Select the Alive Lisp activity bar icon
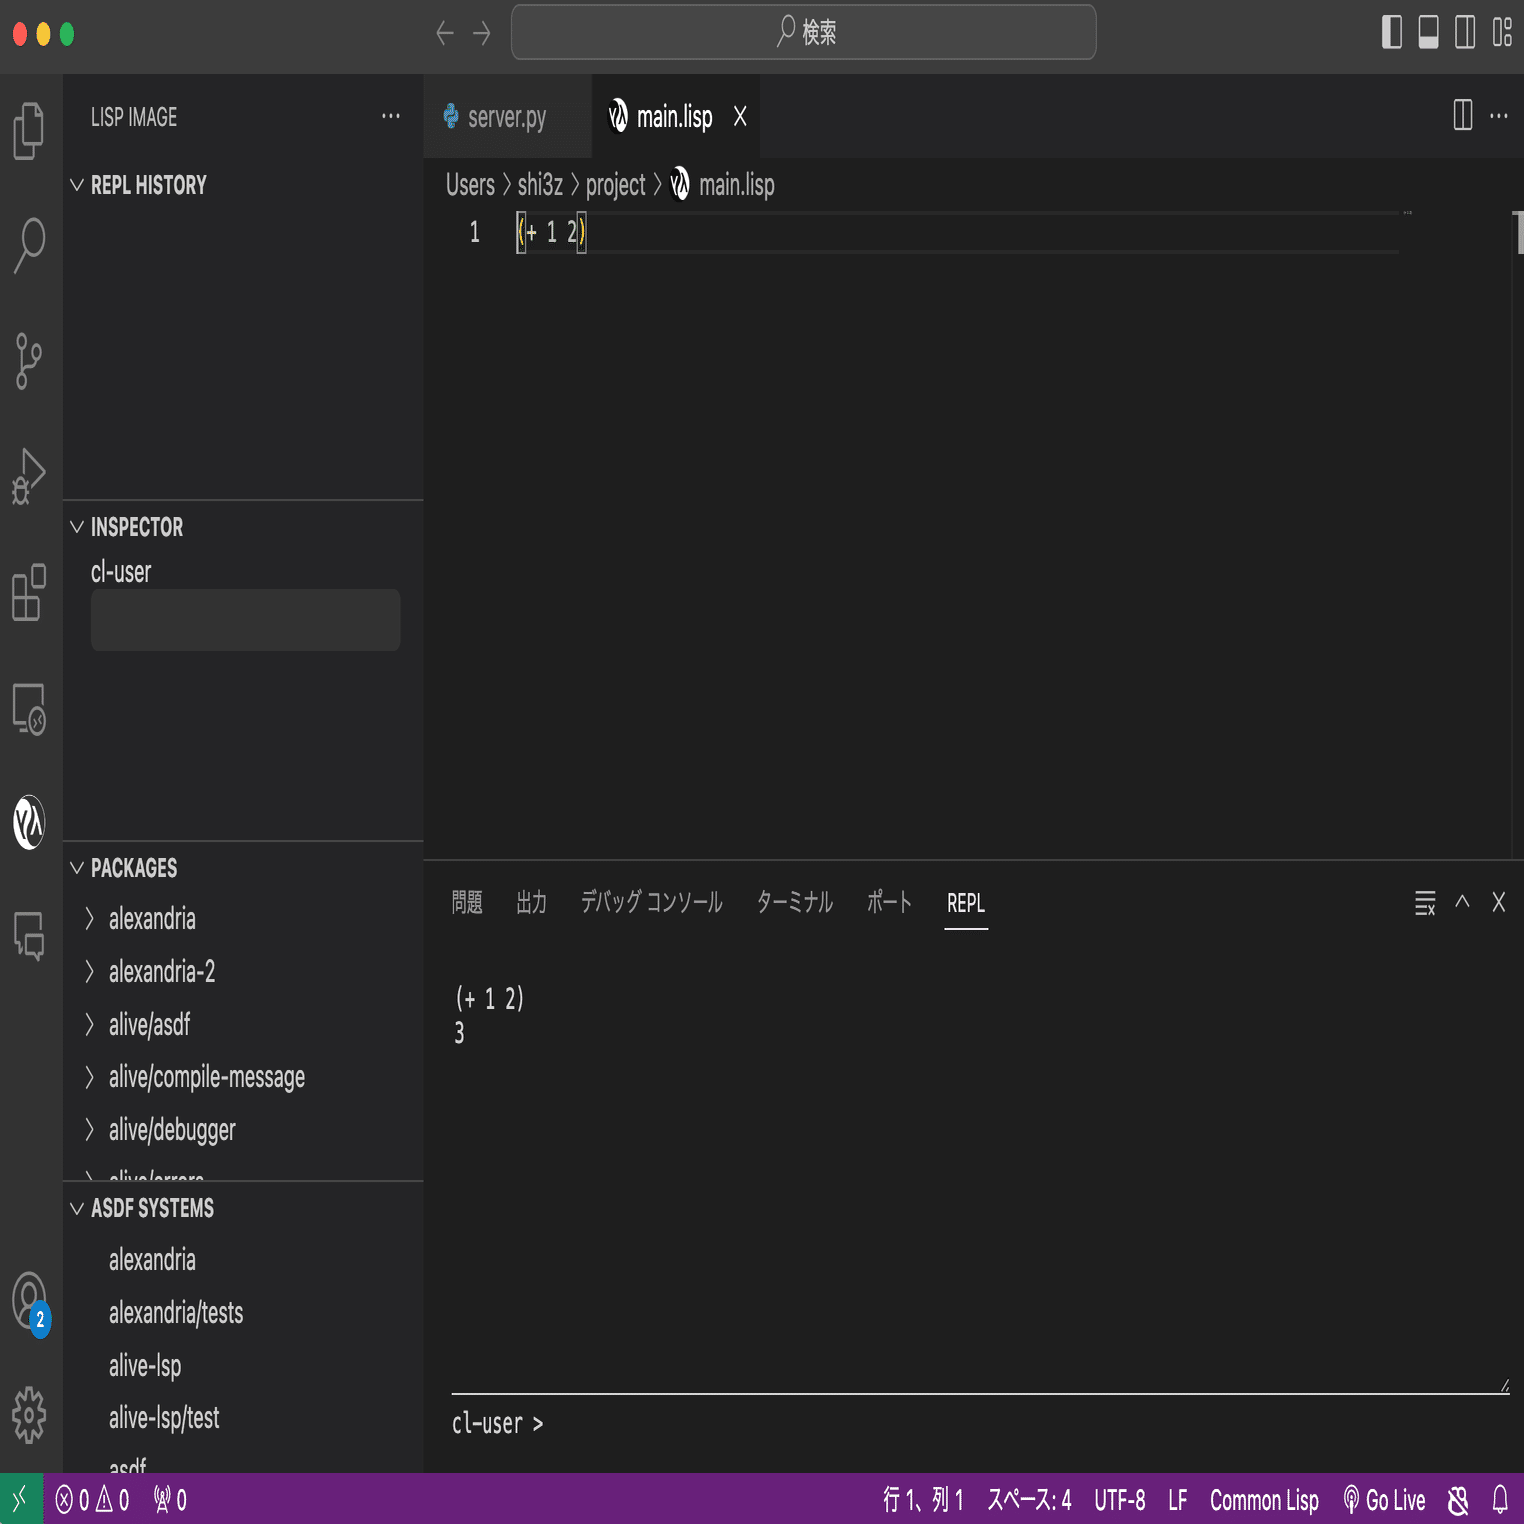Screen dimensions: 1524x1524 [29, 823]
